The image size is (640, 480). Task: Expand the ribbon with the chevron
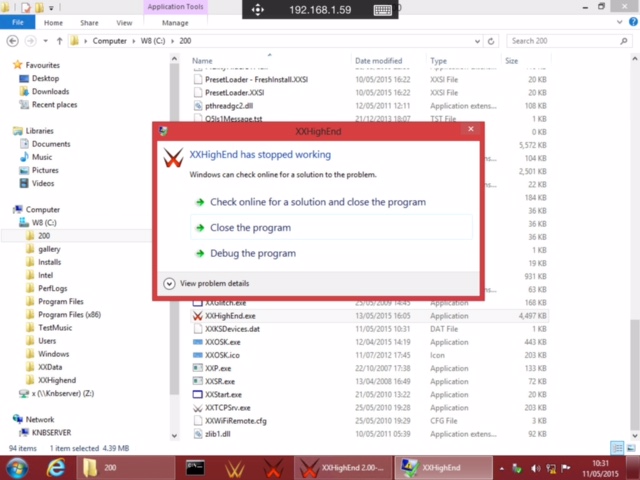620,22
